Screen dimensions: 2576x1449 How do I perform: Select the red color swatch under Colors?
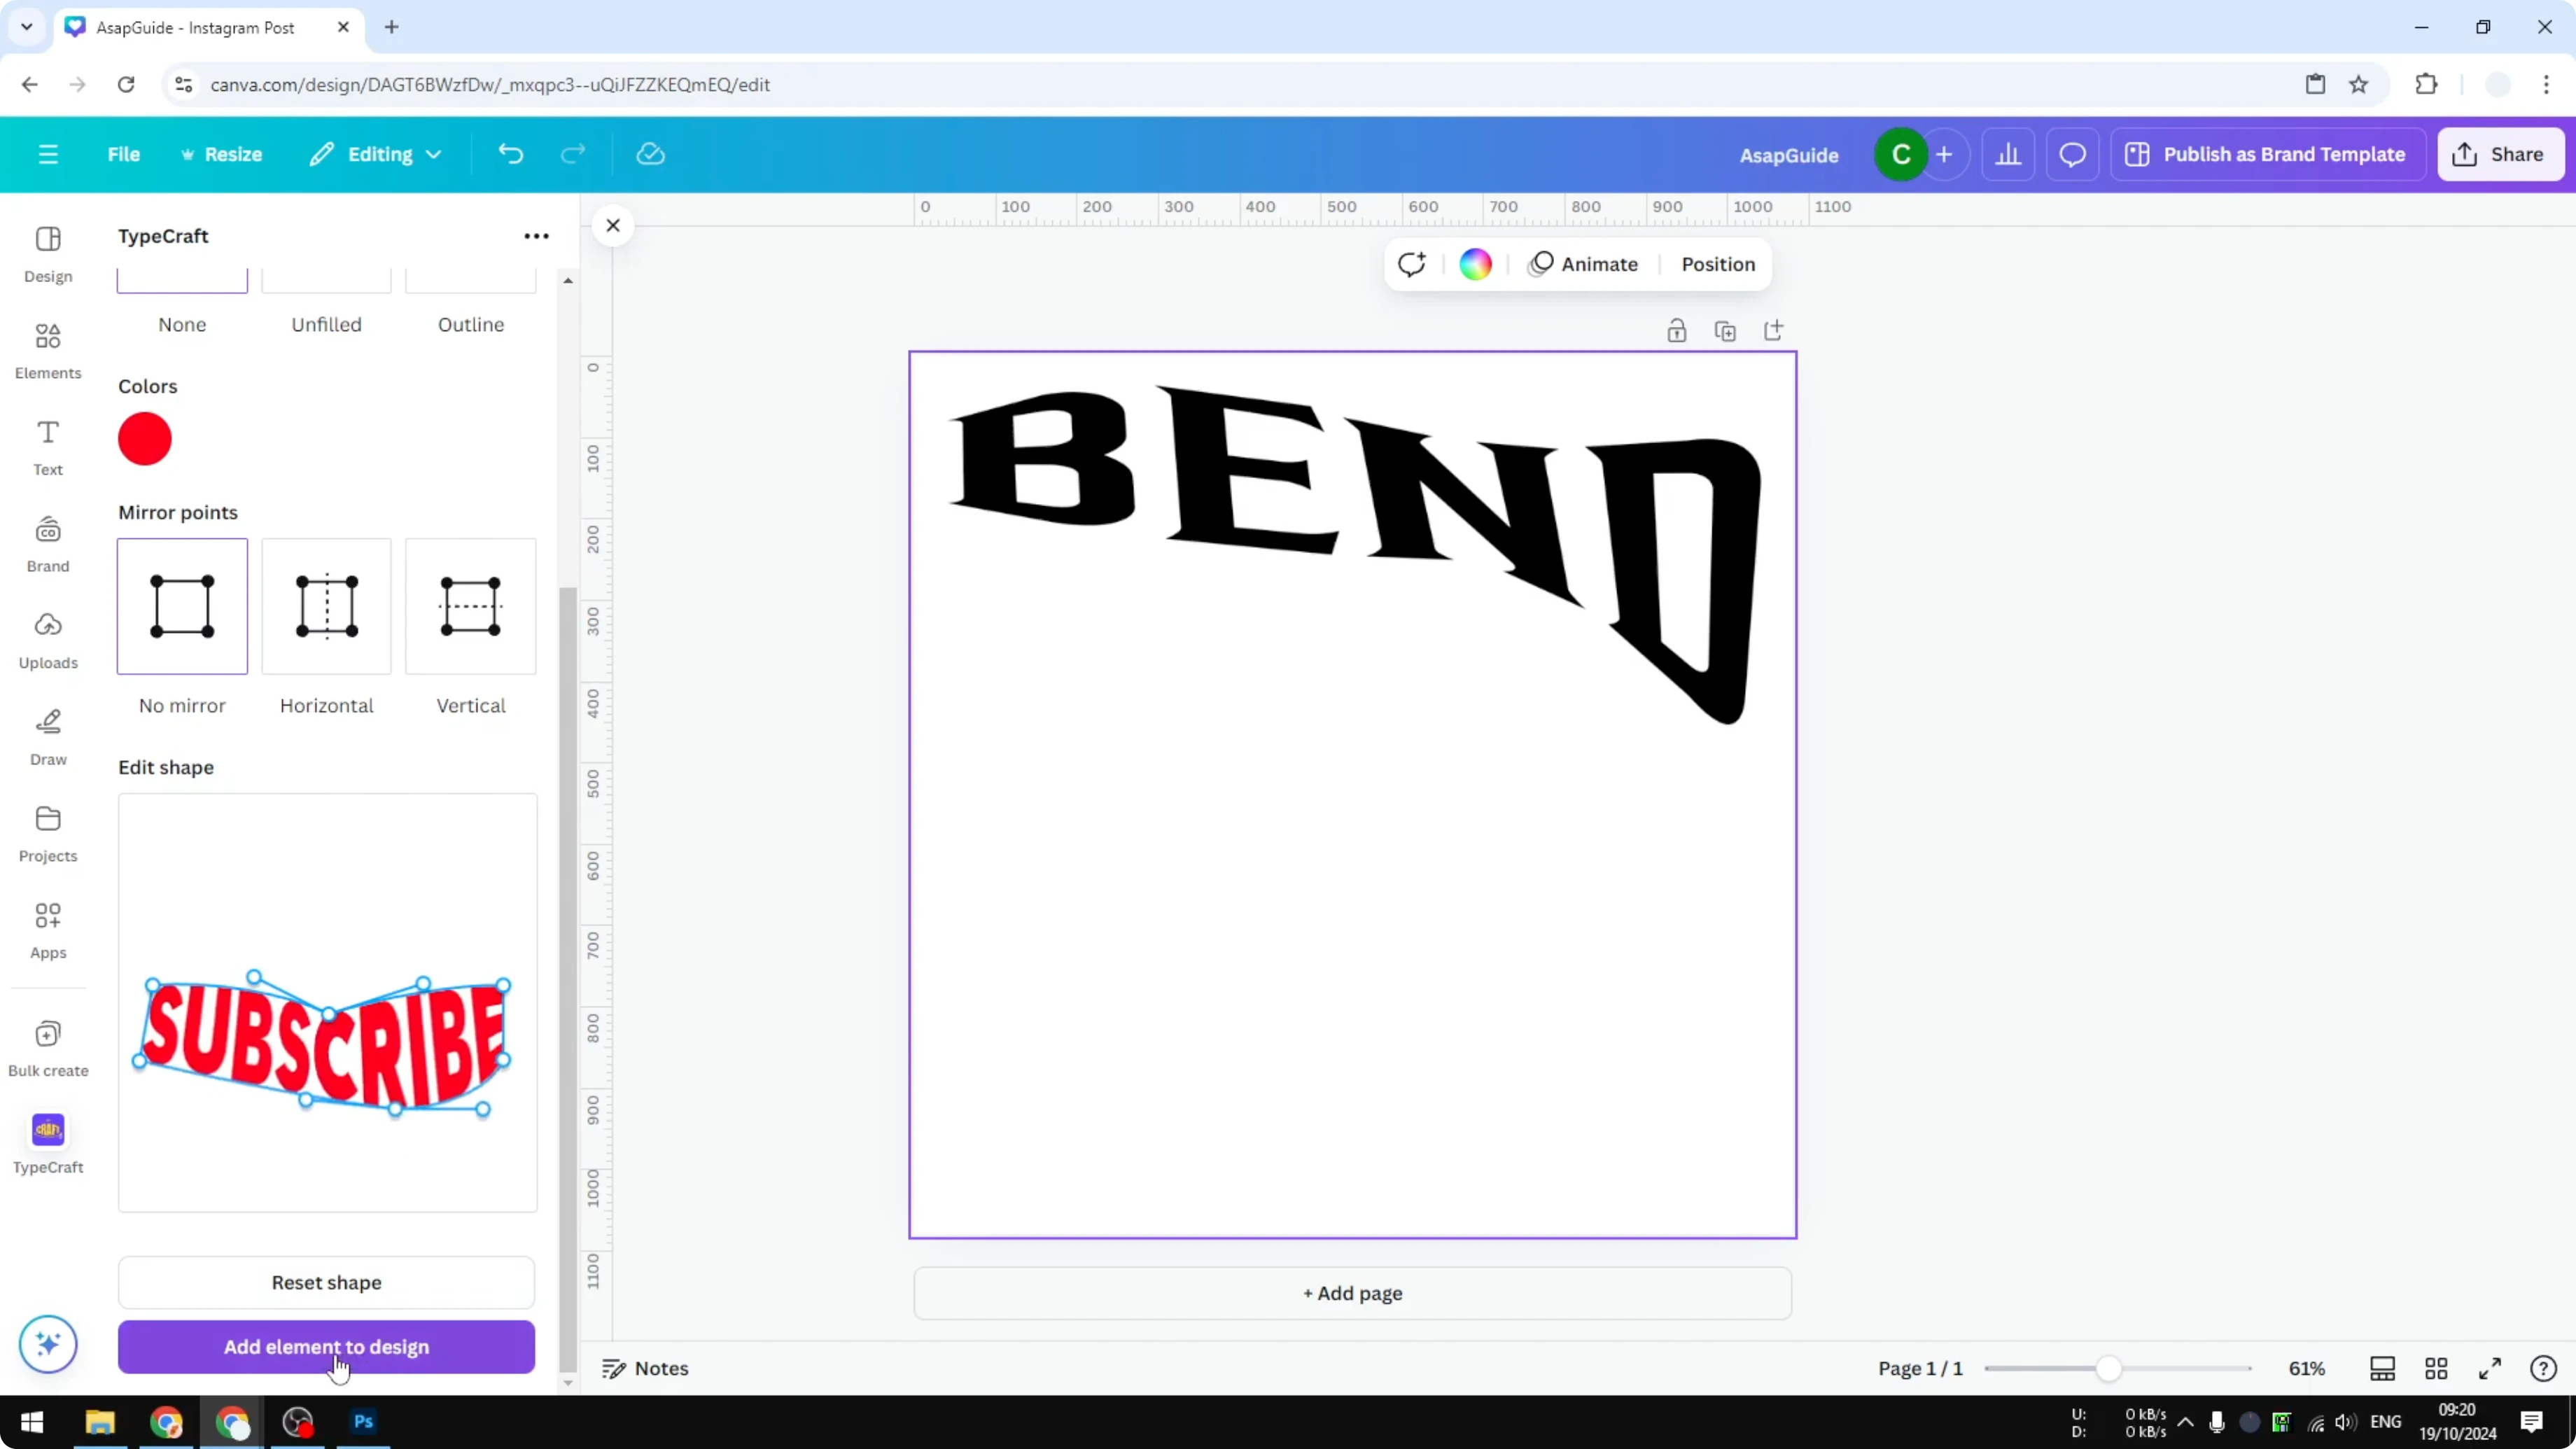[x=145, y=438]
